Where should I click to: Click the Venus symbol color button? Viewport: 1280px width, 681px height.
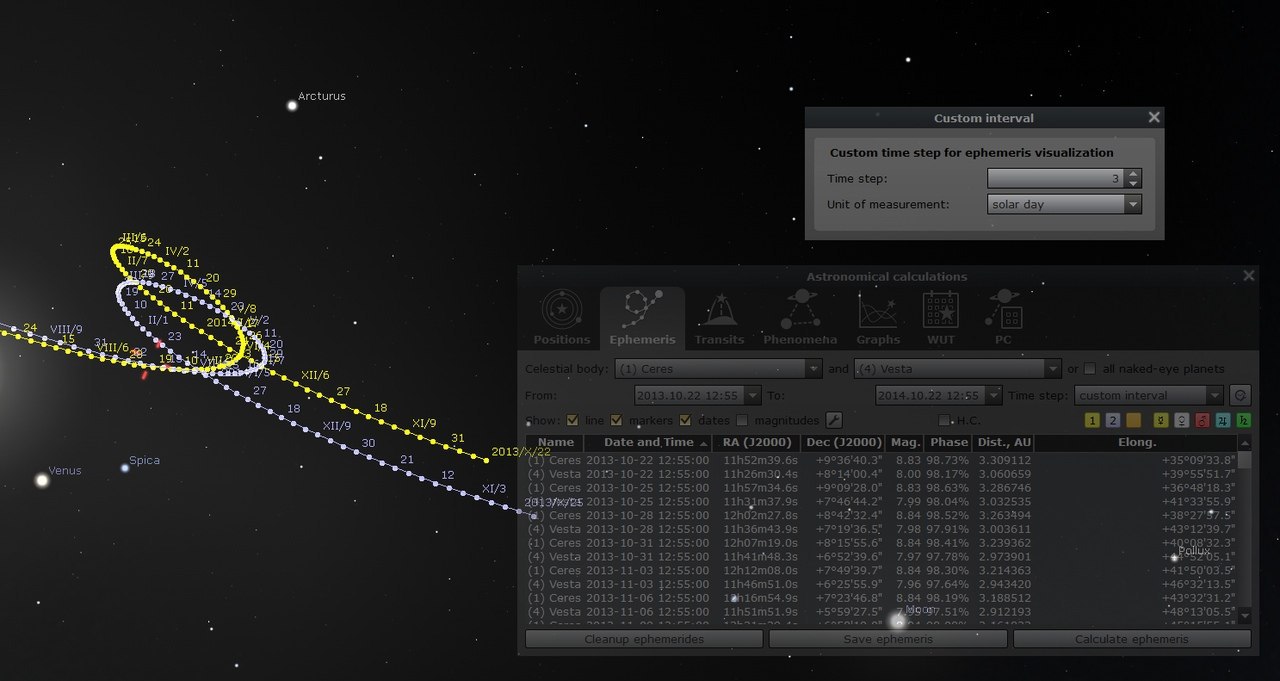pyautogui.click(x=1182, y=420)
